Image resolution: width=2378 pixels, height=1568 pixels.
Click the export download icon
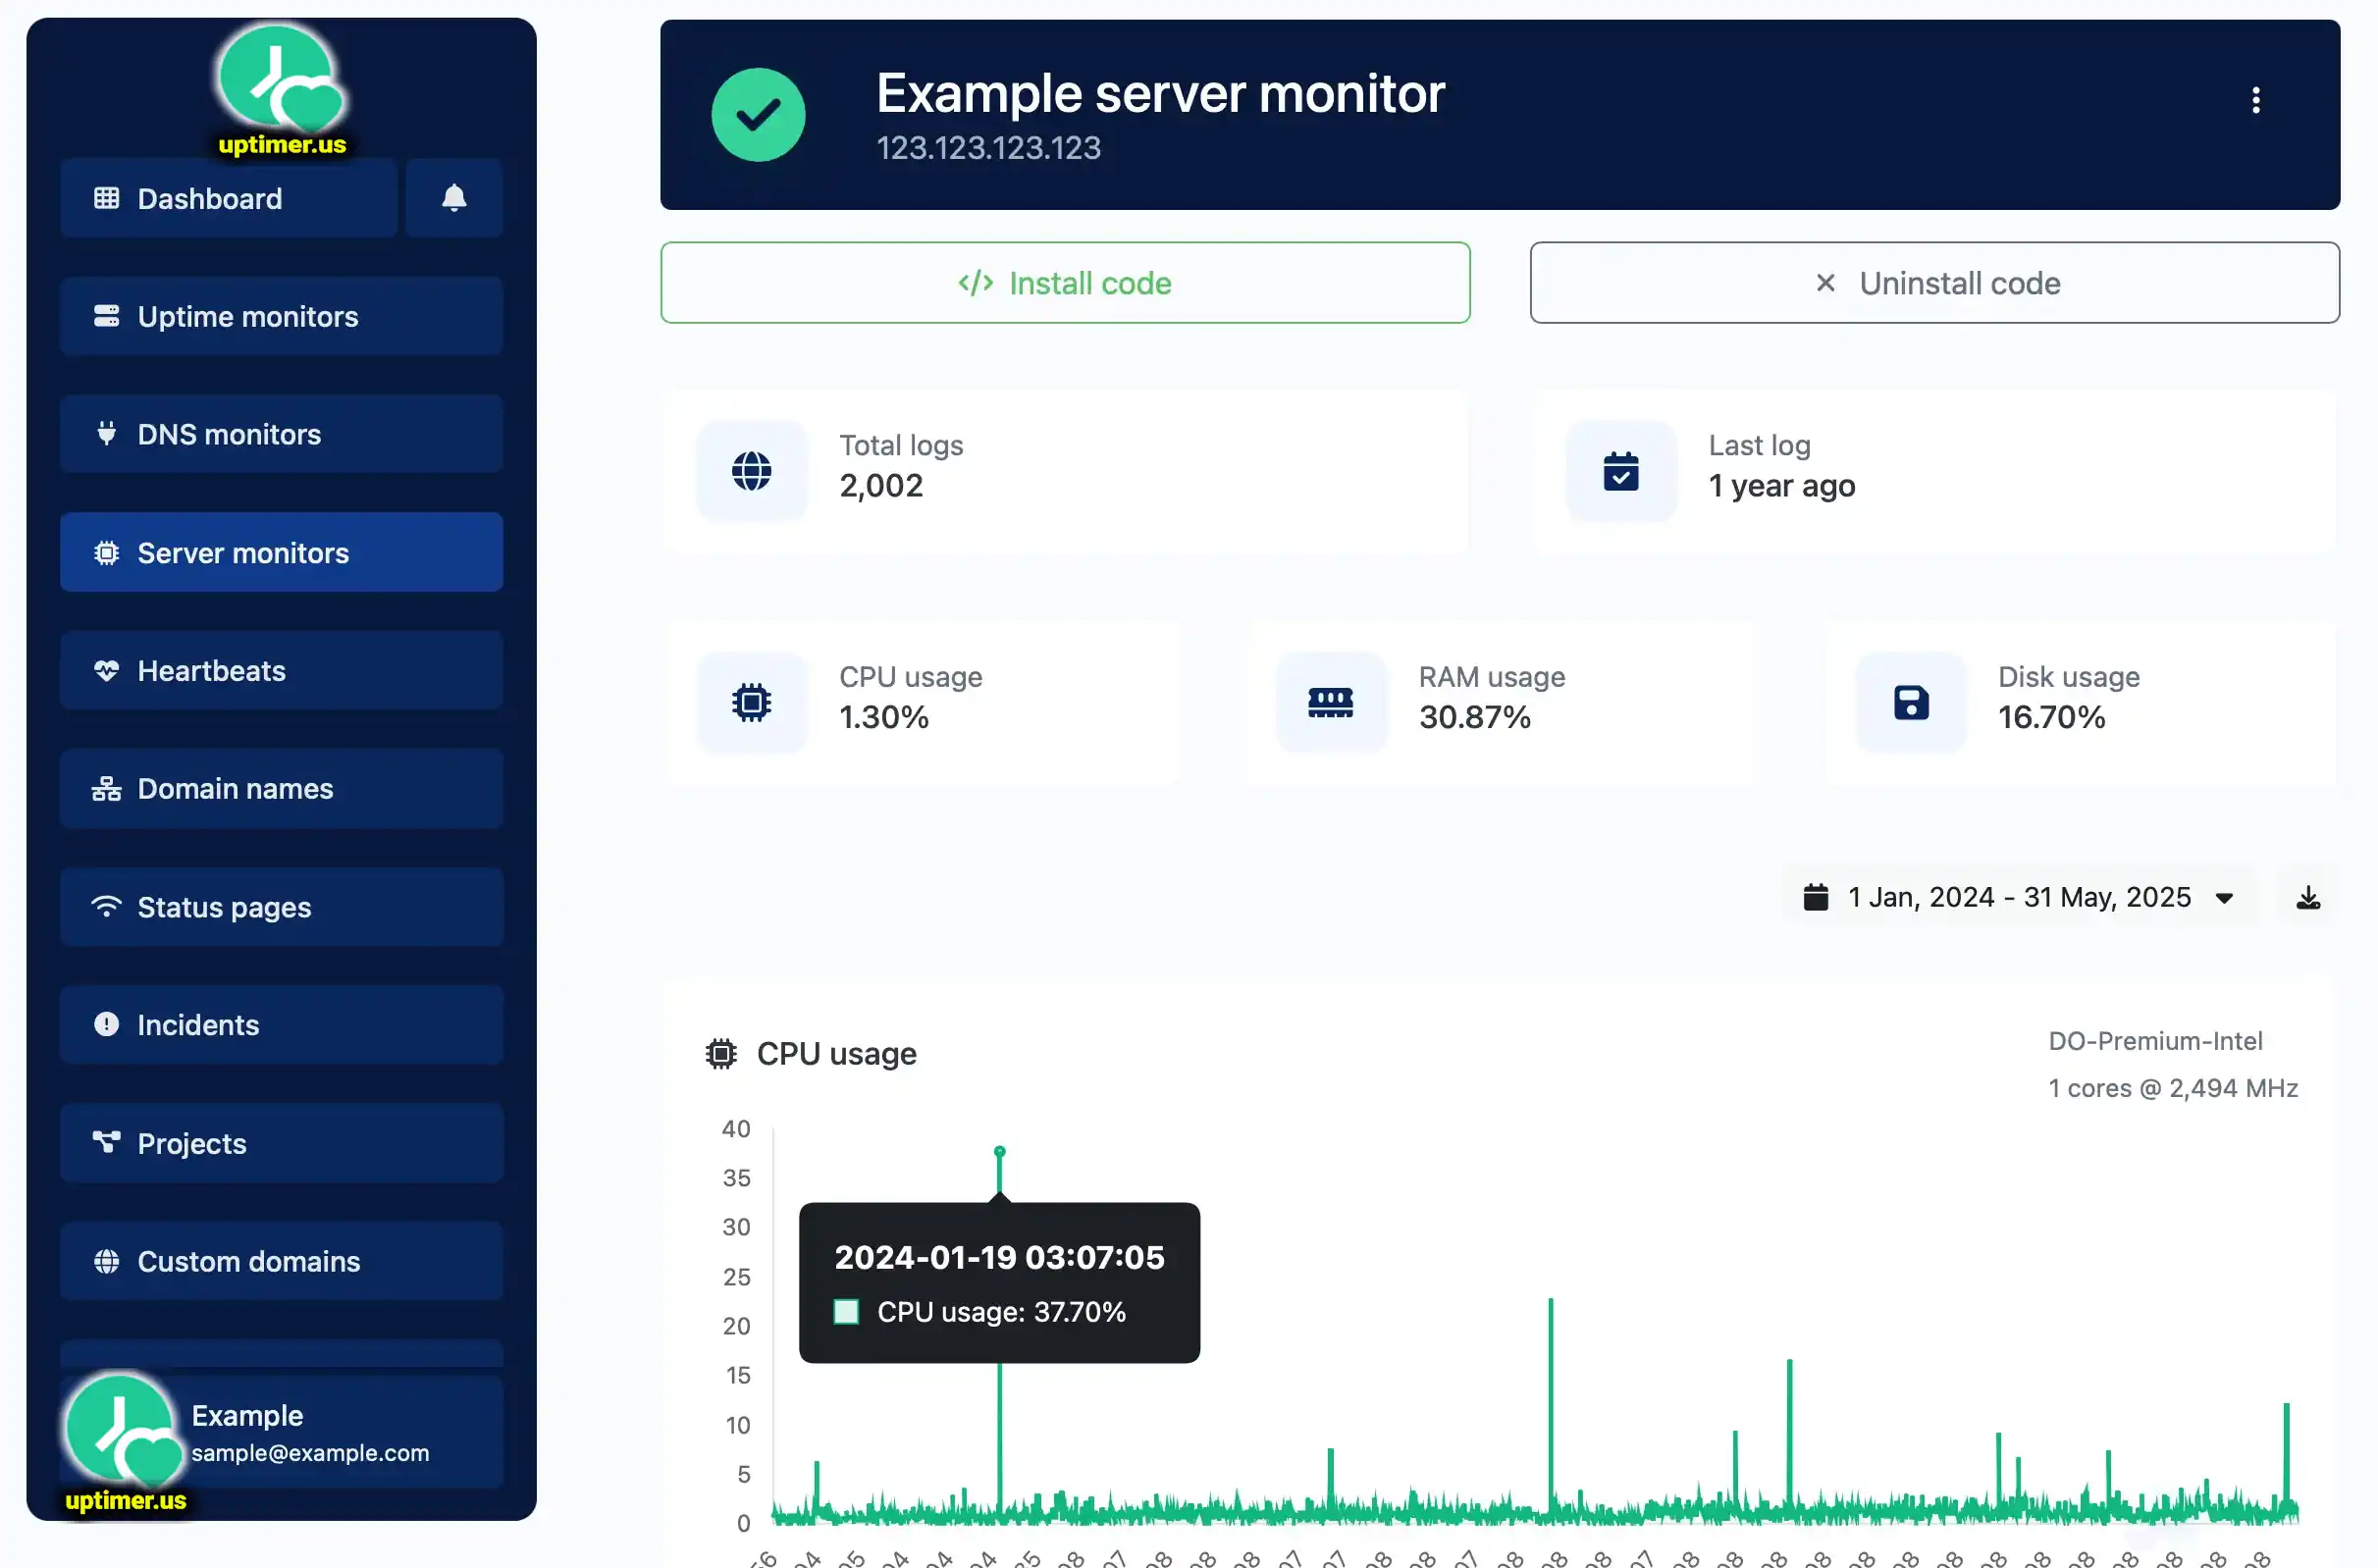[2308, 897]
